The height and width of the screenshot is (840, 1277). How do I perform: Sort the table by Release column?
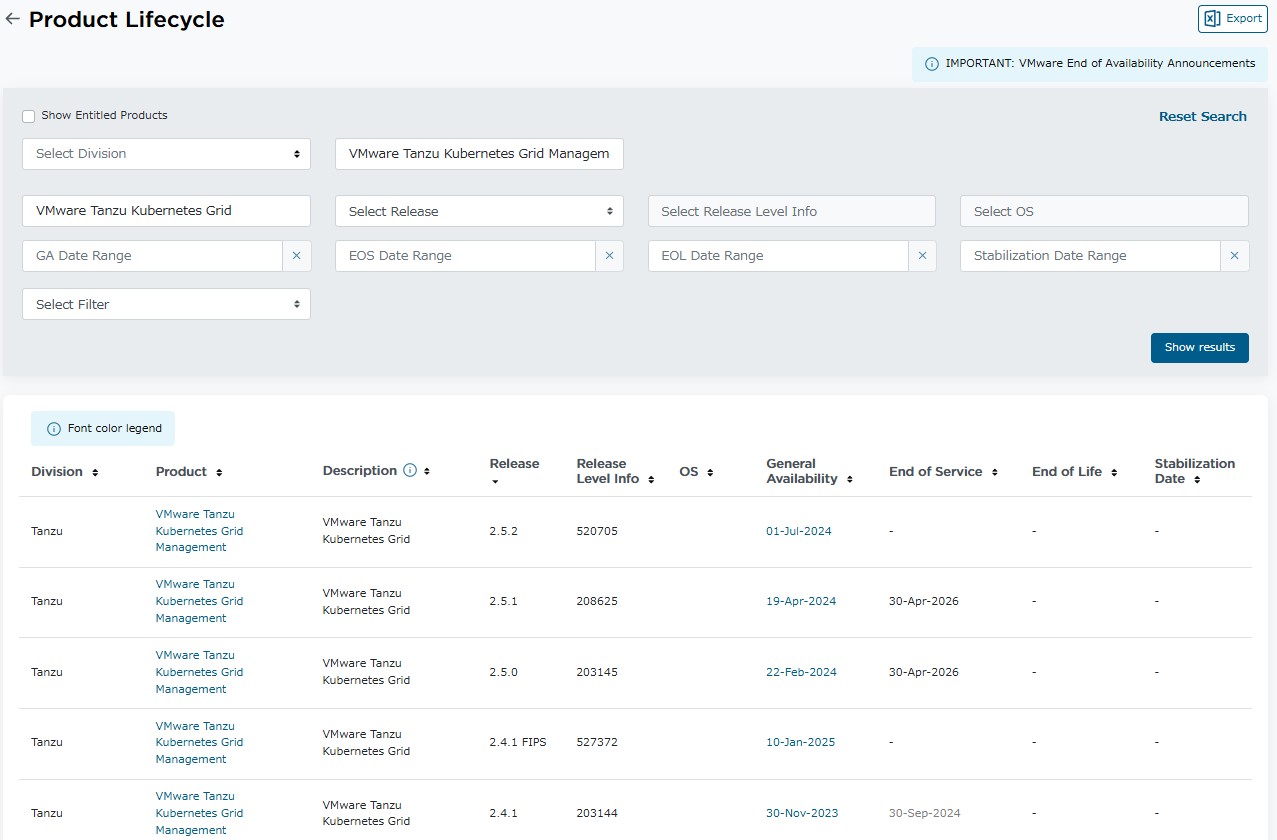[x=494, y=482]
